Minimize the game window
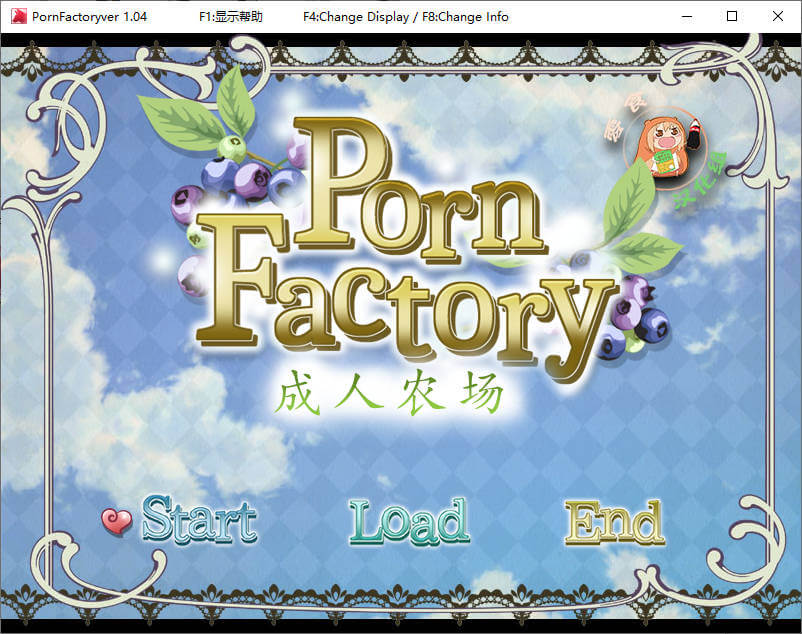This screenshot has height=634, width=802. pyautogui.click(x=686, y=16)
